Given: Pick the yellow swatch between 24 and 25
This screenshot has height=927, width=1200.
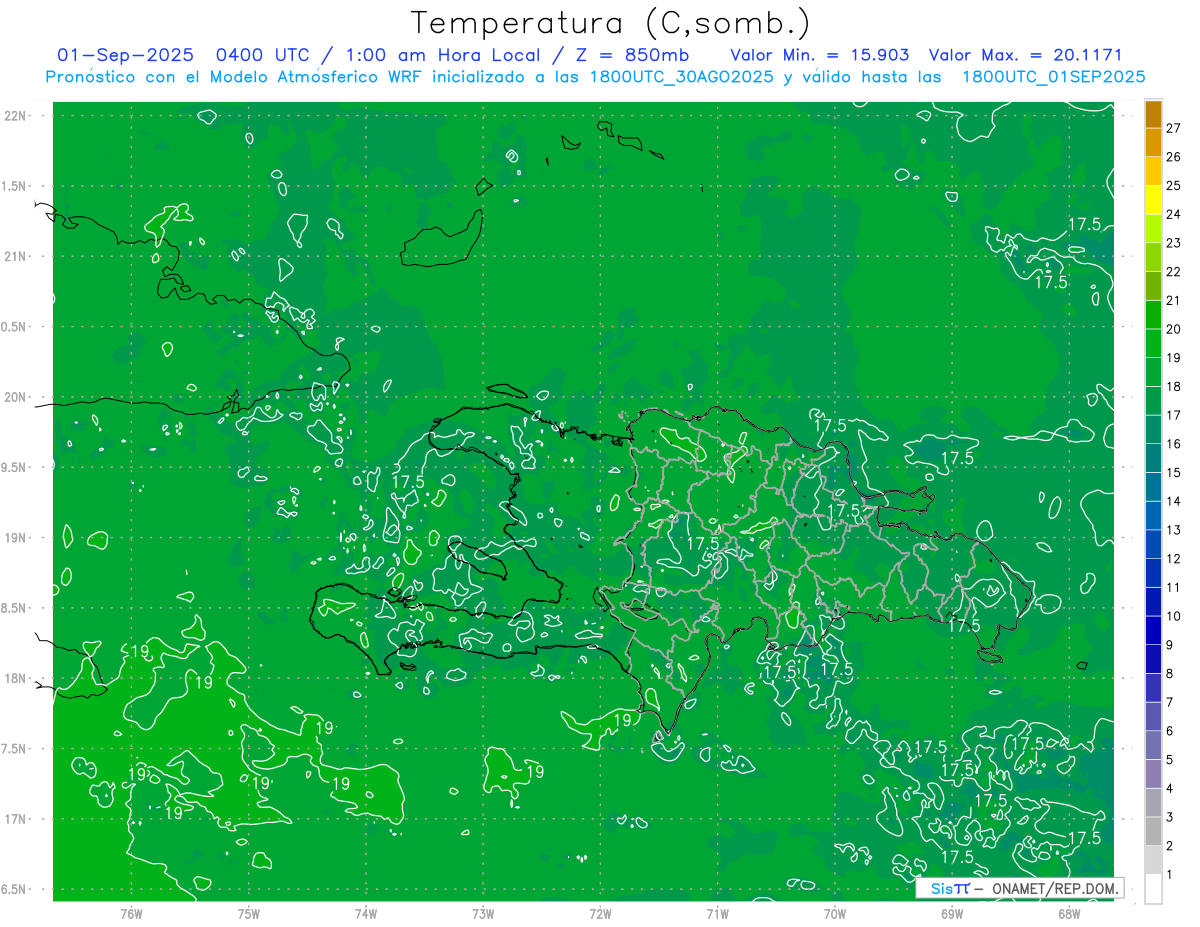Looking at the screenshot, I should (x=1153, y=200).
